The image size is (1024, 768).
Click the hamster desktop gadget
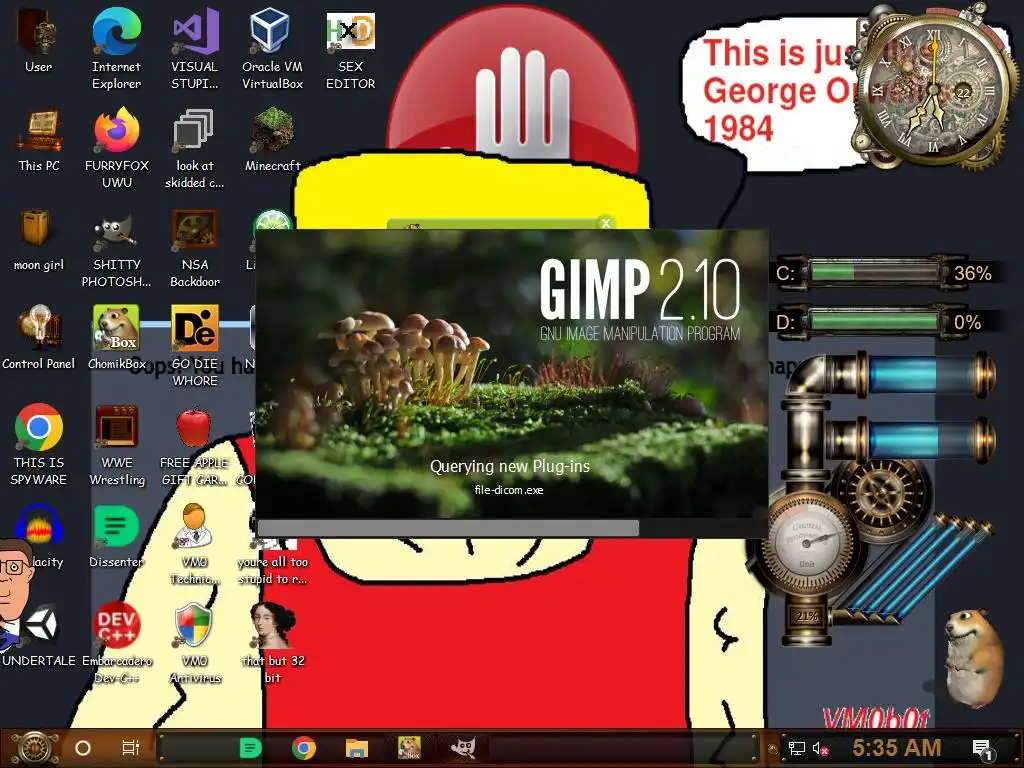pyautogui.click(x=974, y=656)
